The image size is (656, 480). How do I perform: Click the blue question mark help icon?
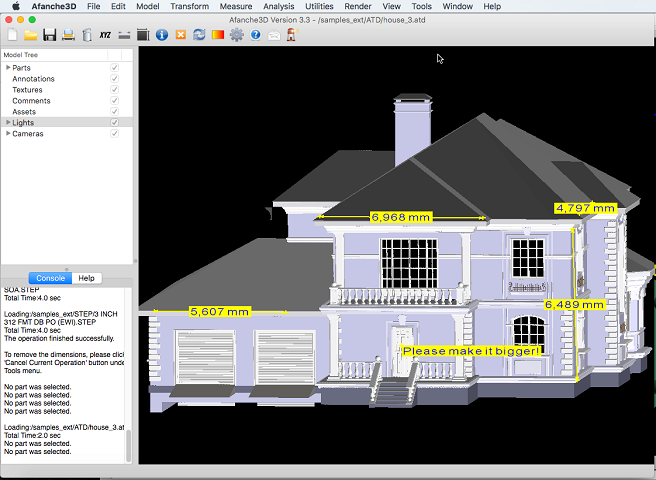[x=256, y=35]
